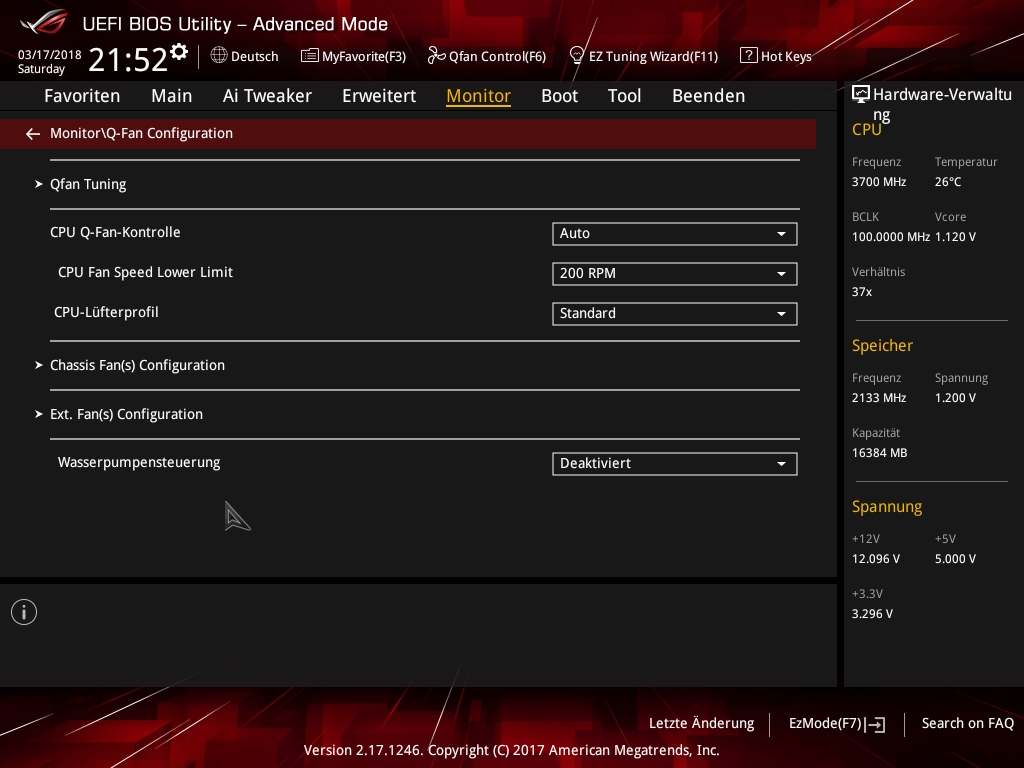Switch to Erweitert tab
Image resolution: width=1024 pixels, height=768 pixels.
(x=379, y=96)
